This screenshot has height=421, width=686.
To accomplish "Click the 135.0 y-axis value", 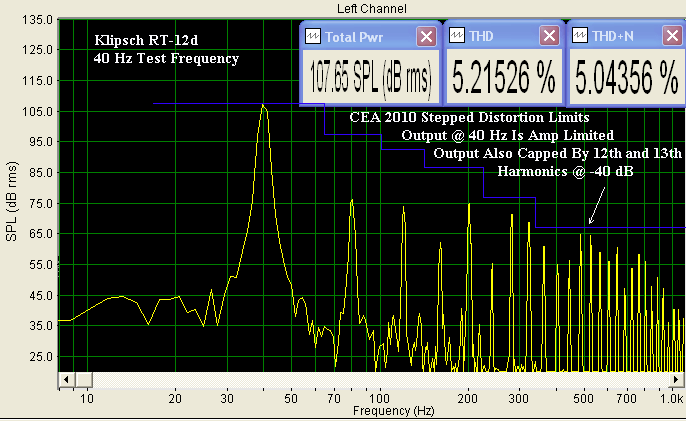I will (x=37, y=20).
